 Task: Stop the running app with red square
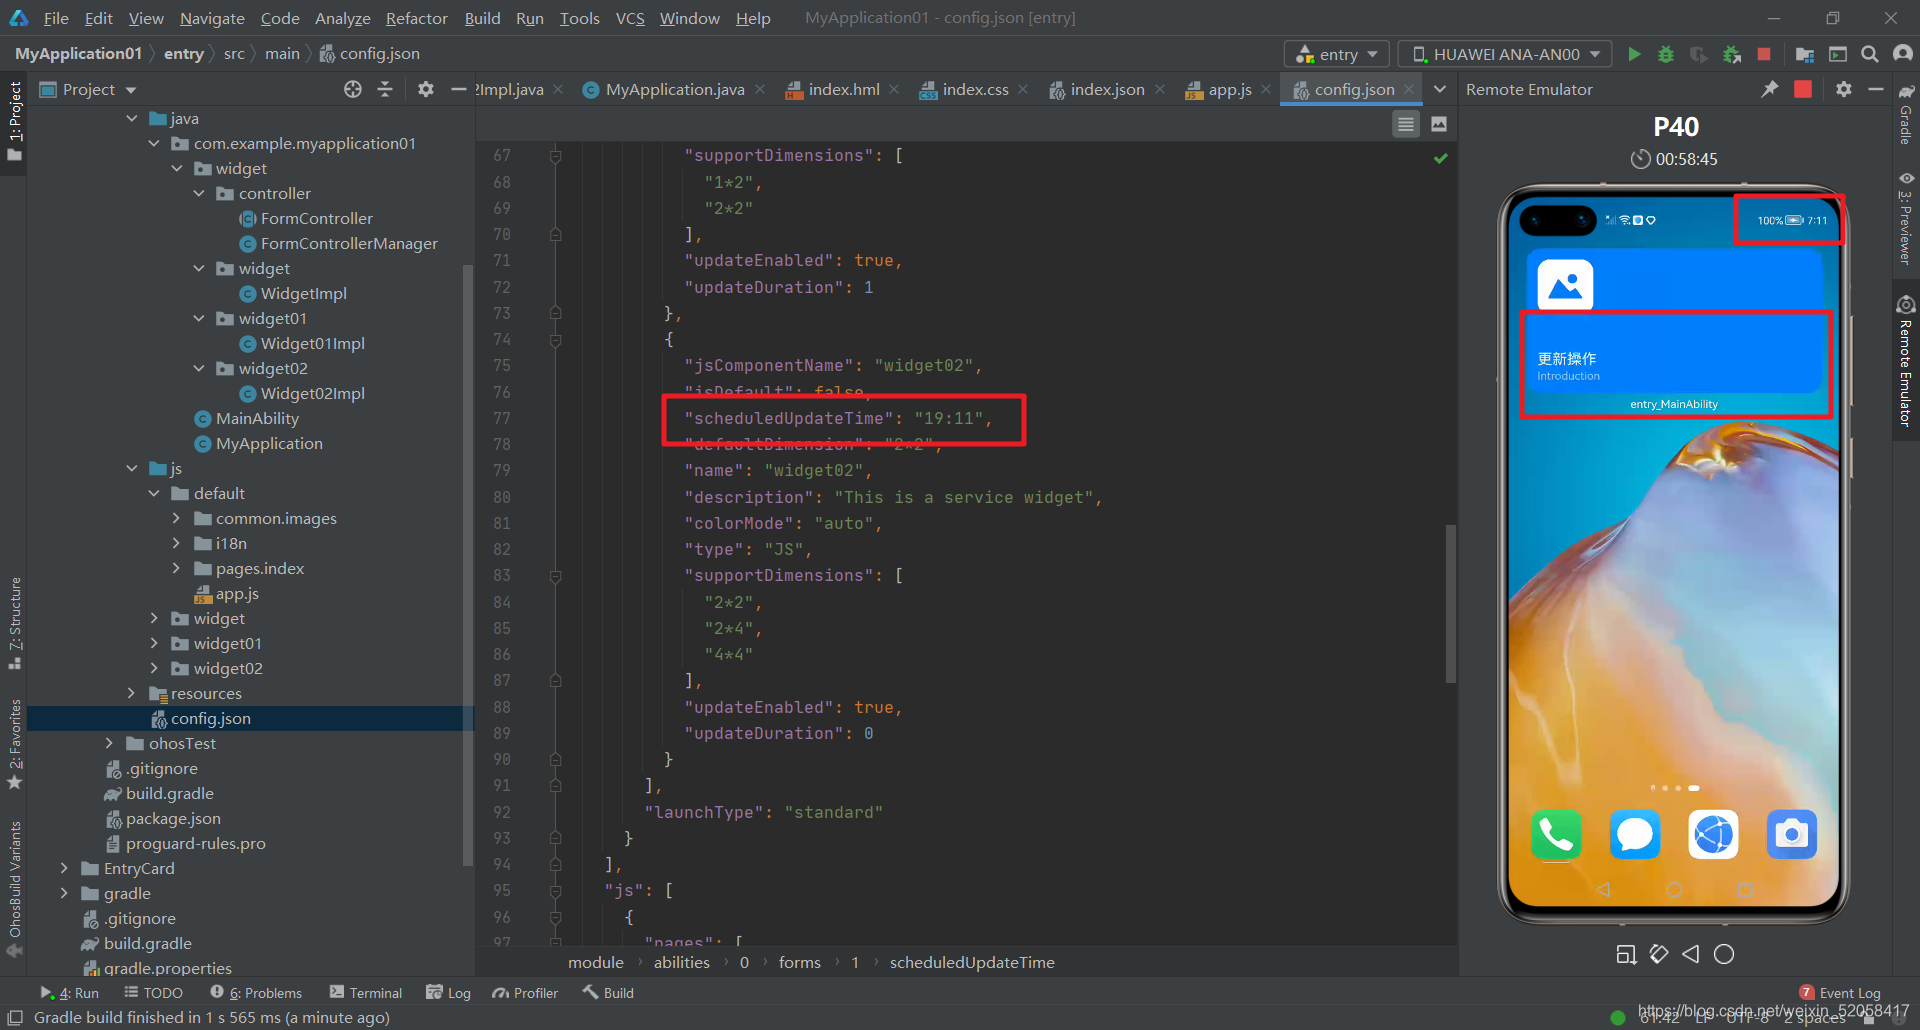(1764, 54)
